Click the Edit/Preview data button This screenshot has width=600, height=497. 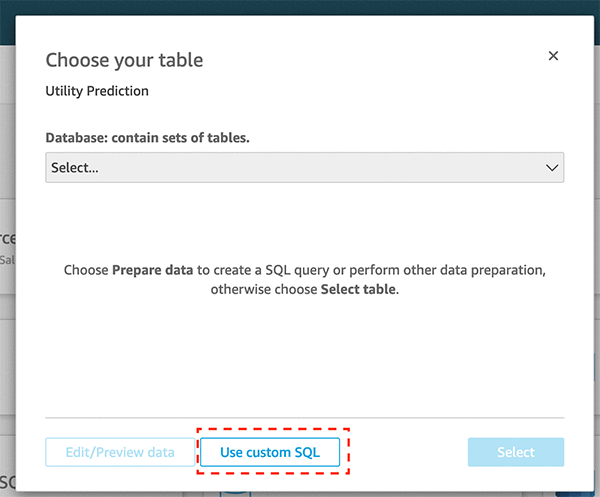(x=120, y=452)
